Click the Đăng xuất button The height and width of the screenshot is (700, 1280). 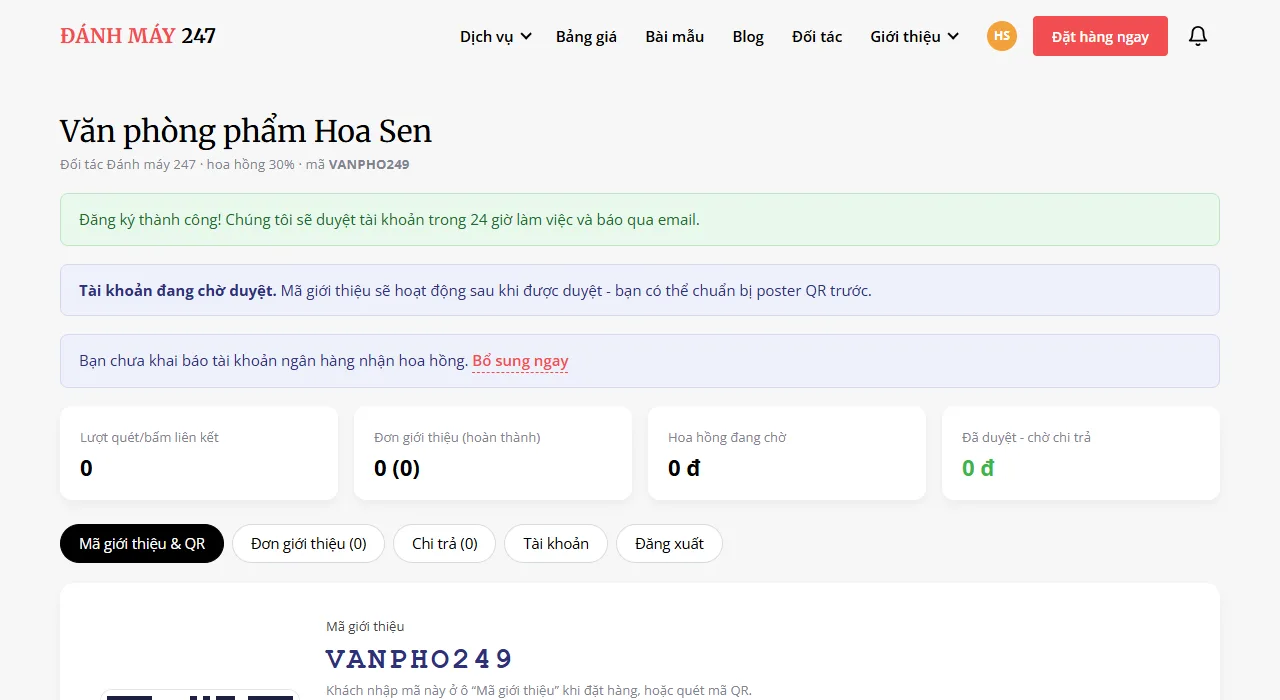pos(669,544)
